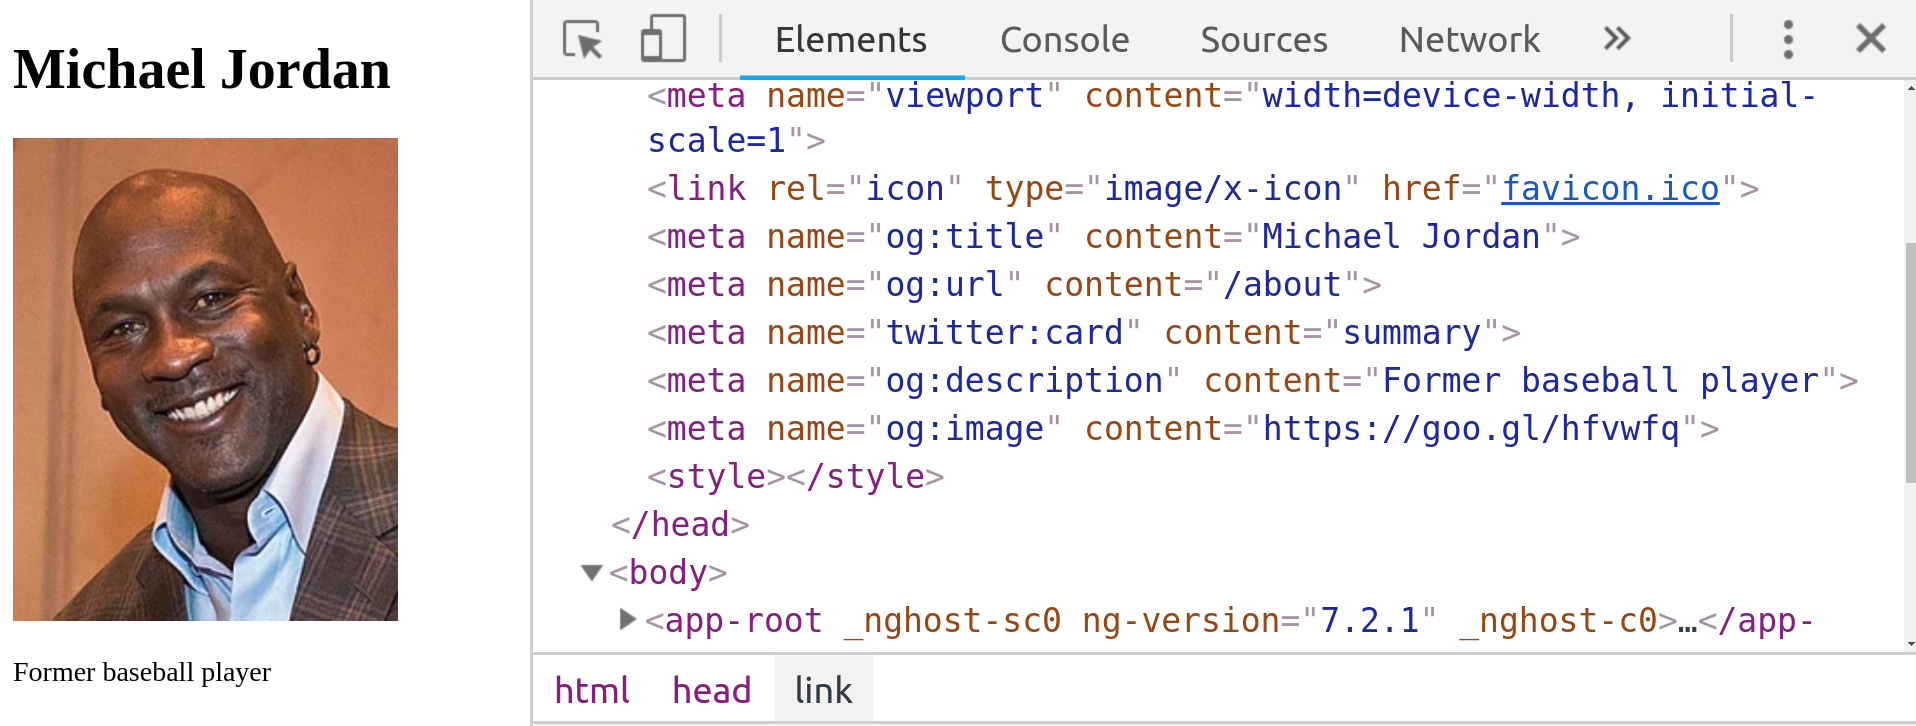This screenshot has width=1916, height=726.
Task: Select the head breadcrumb item
Action: 711,690
